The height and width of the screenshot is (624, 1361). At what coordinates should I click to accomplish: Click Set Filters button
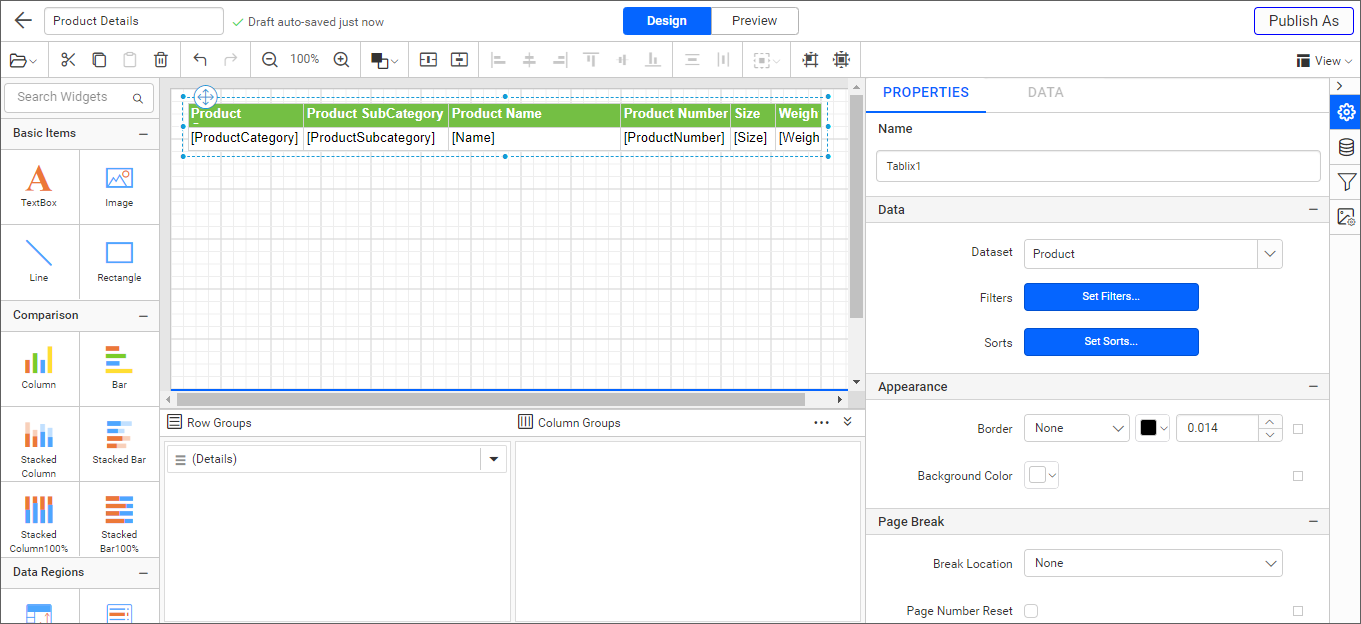coord(1111,297)
